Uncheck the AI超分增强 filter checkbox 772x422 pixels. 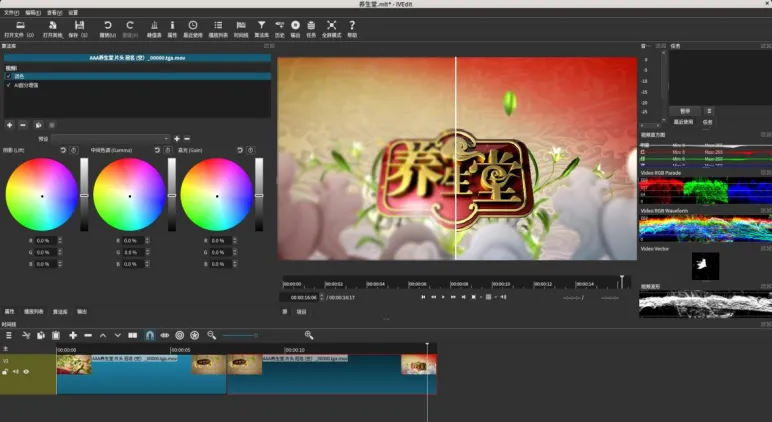pyautogui.click(x=8, y=85)
